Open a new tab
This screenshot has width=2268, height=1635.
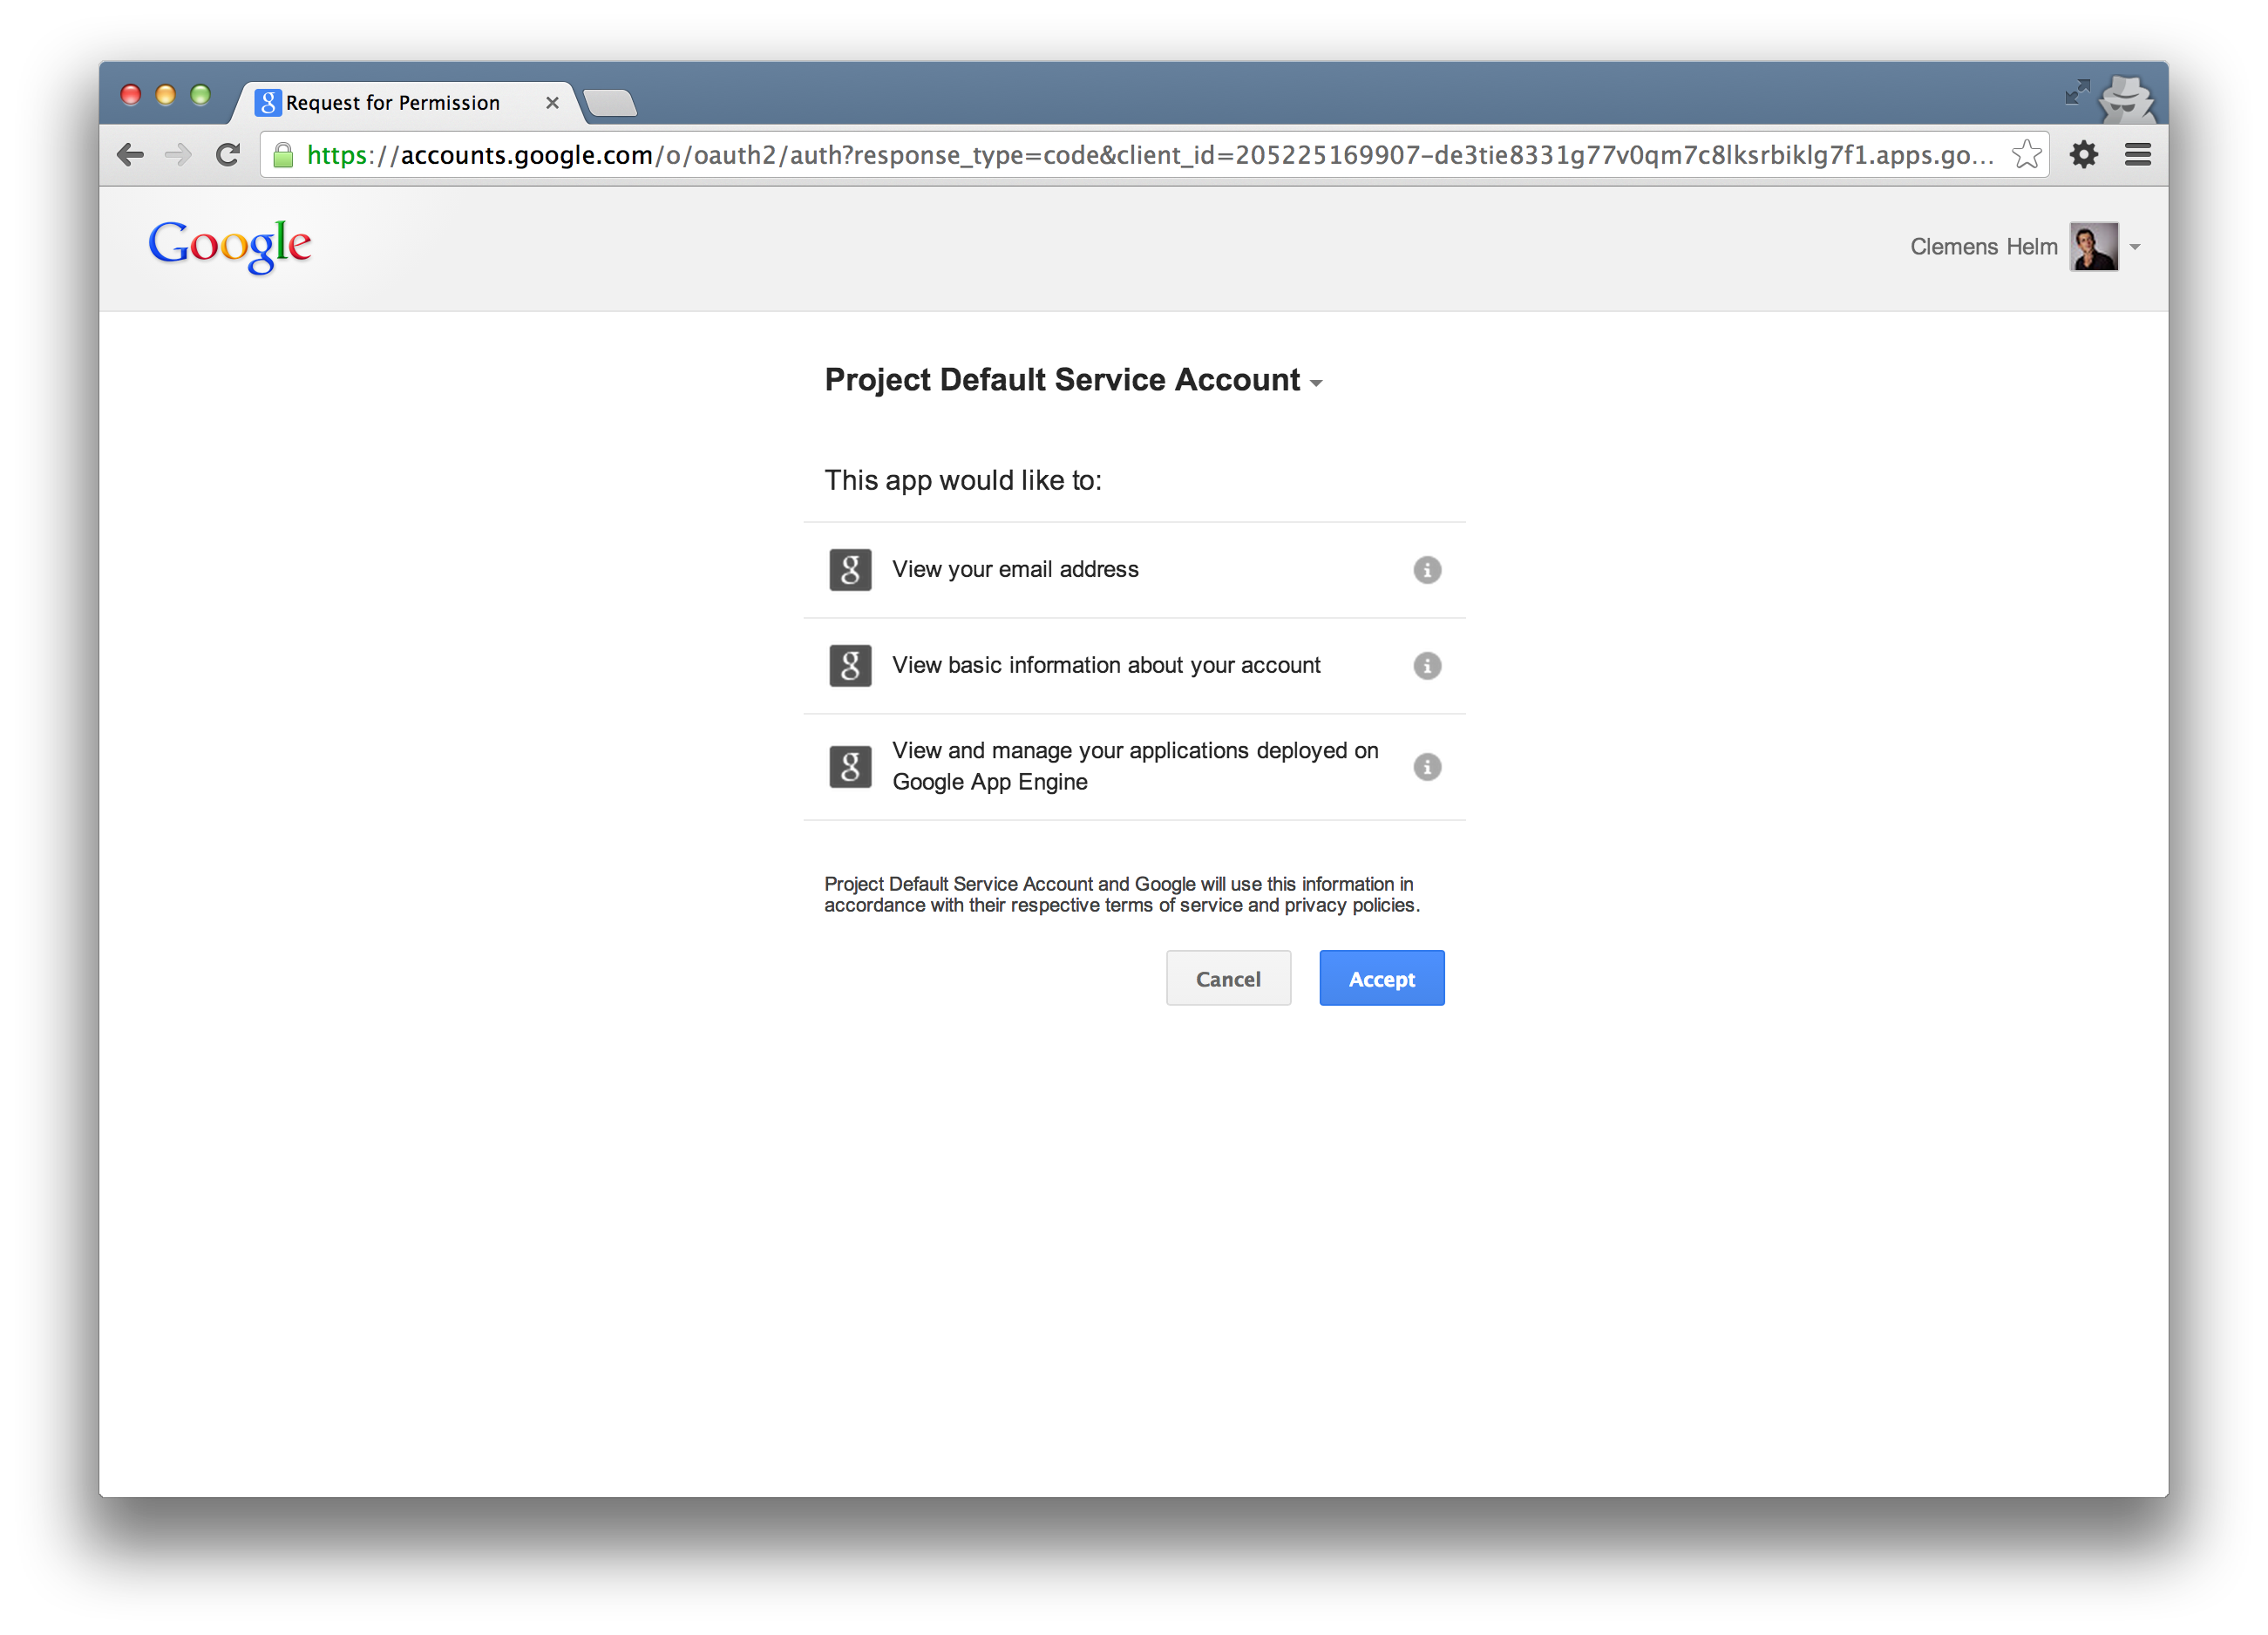click(610, 103)
